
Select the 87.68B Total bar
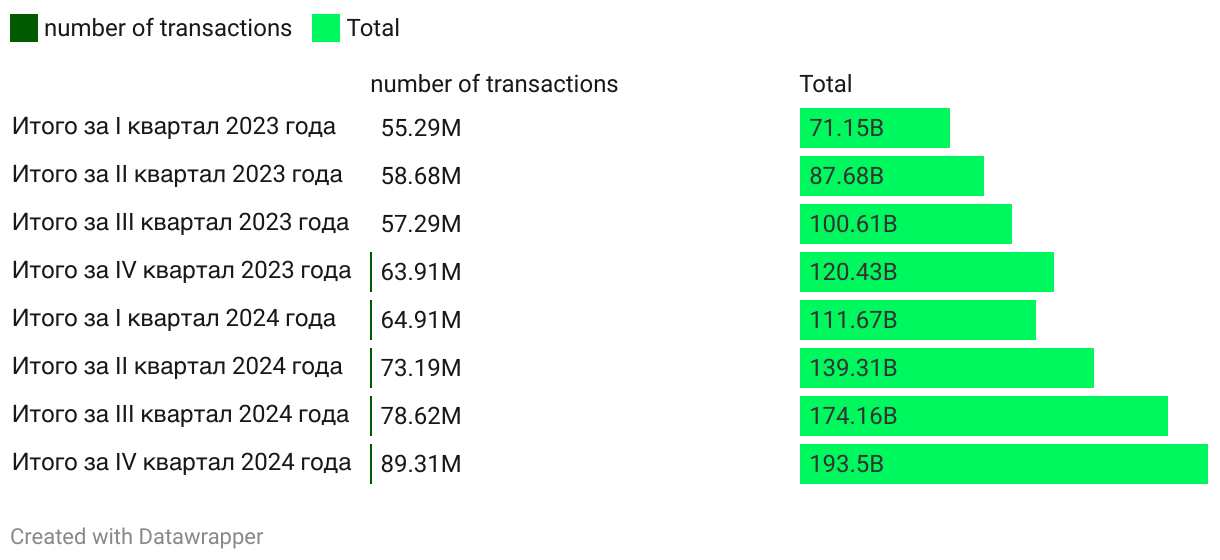[891, 176]
